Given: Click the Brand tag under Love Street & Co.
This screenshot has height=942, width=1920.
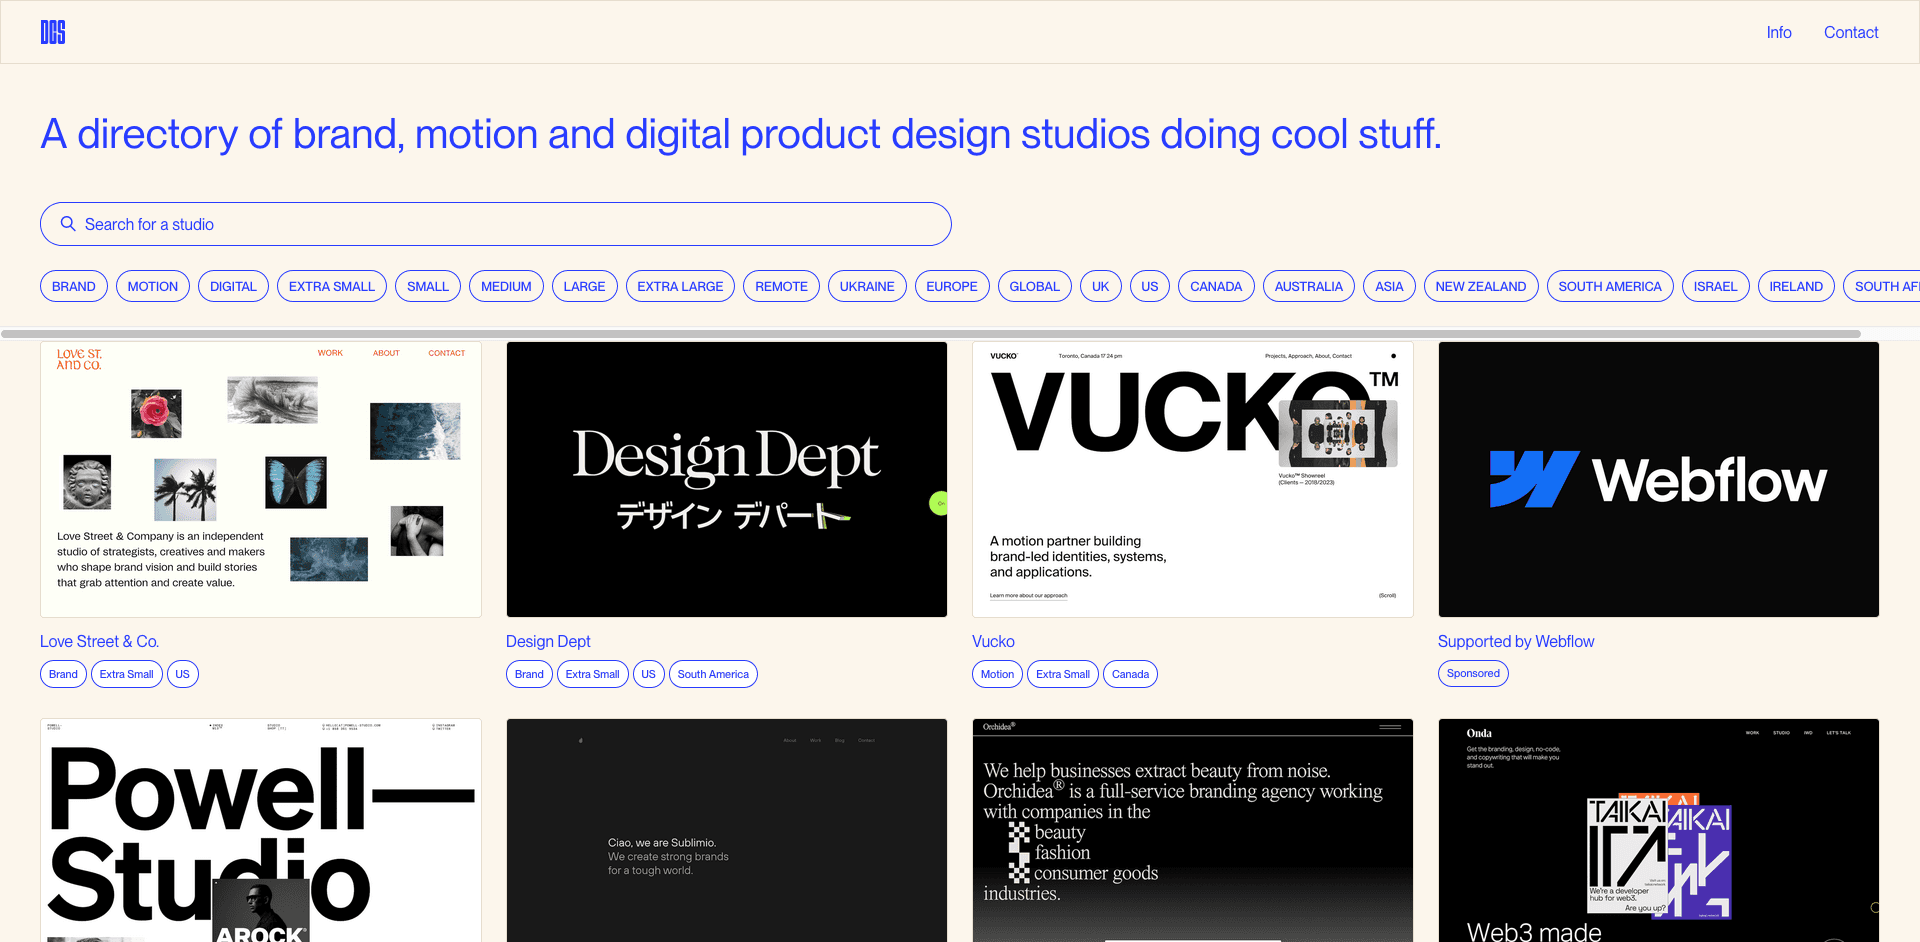Looking at the screenshot, I should (x=63, y=674).
